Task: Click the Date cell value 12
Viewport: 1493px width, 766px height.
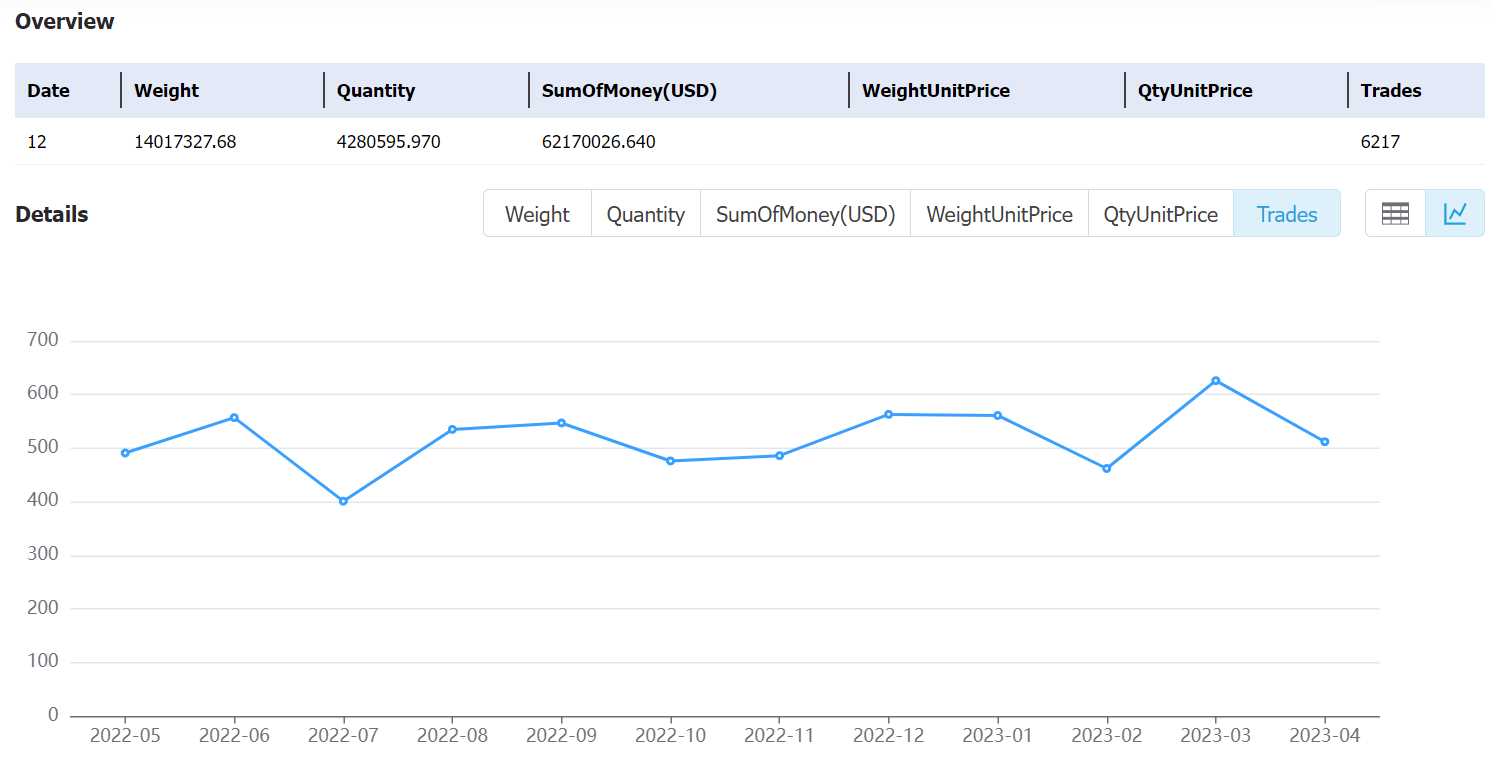Action: coord(37,142)
